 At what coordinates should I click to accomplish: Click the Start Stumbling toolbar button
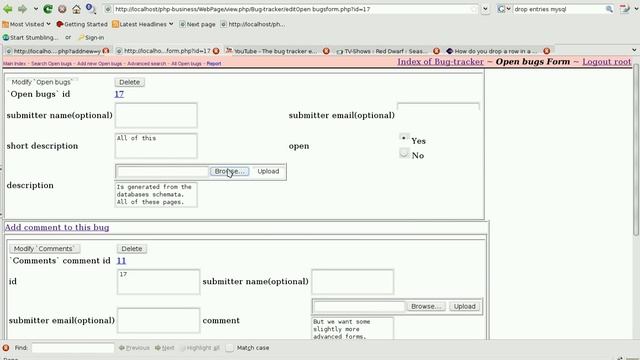pos(31,37)
